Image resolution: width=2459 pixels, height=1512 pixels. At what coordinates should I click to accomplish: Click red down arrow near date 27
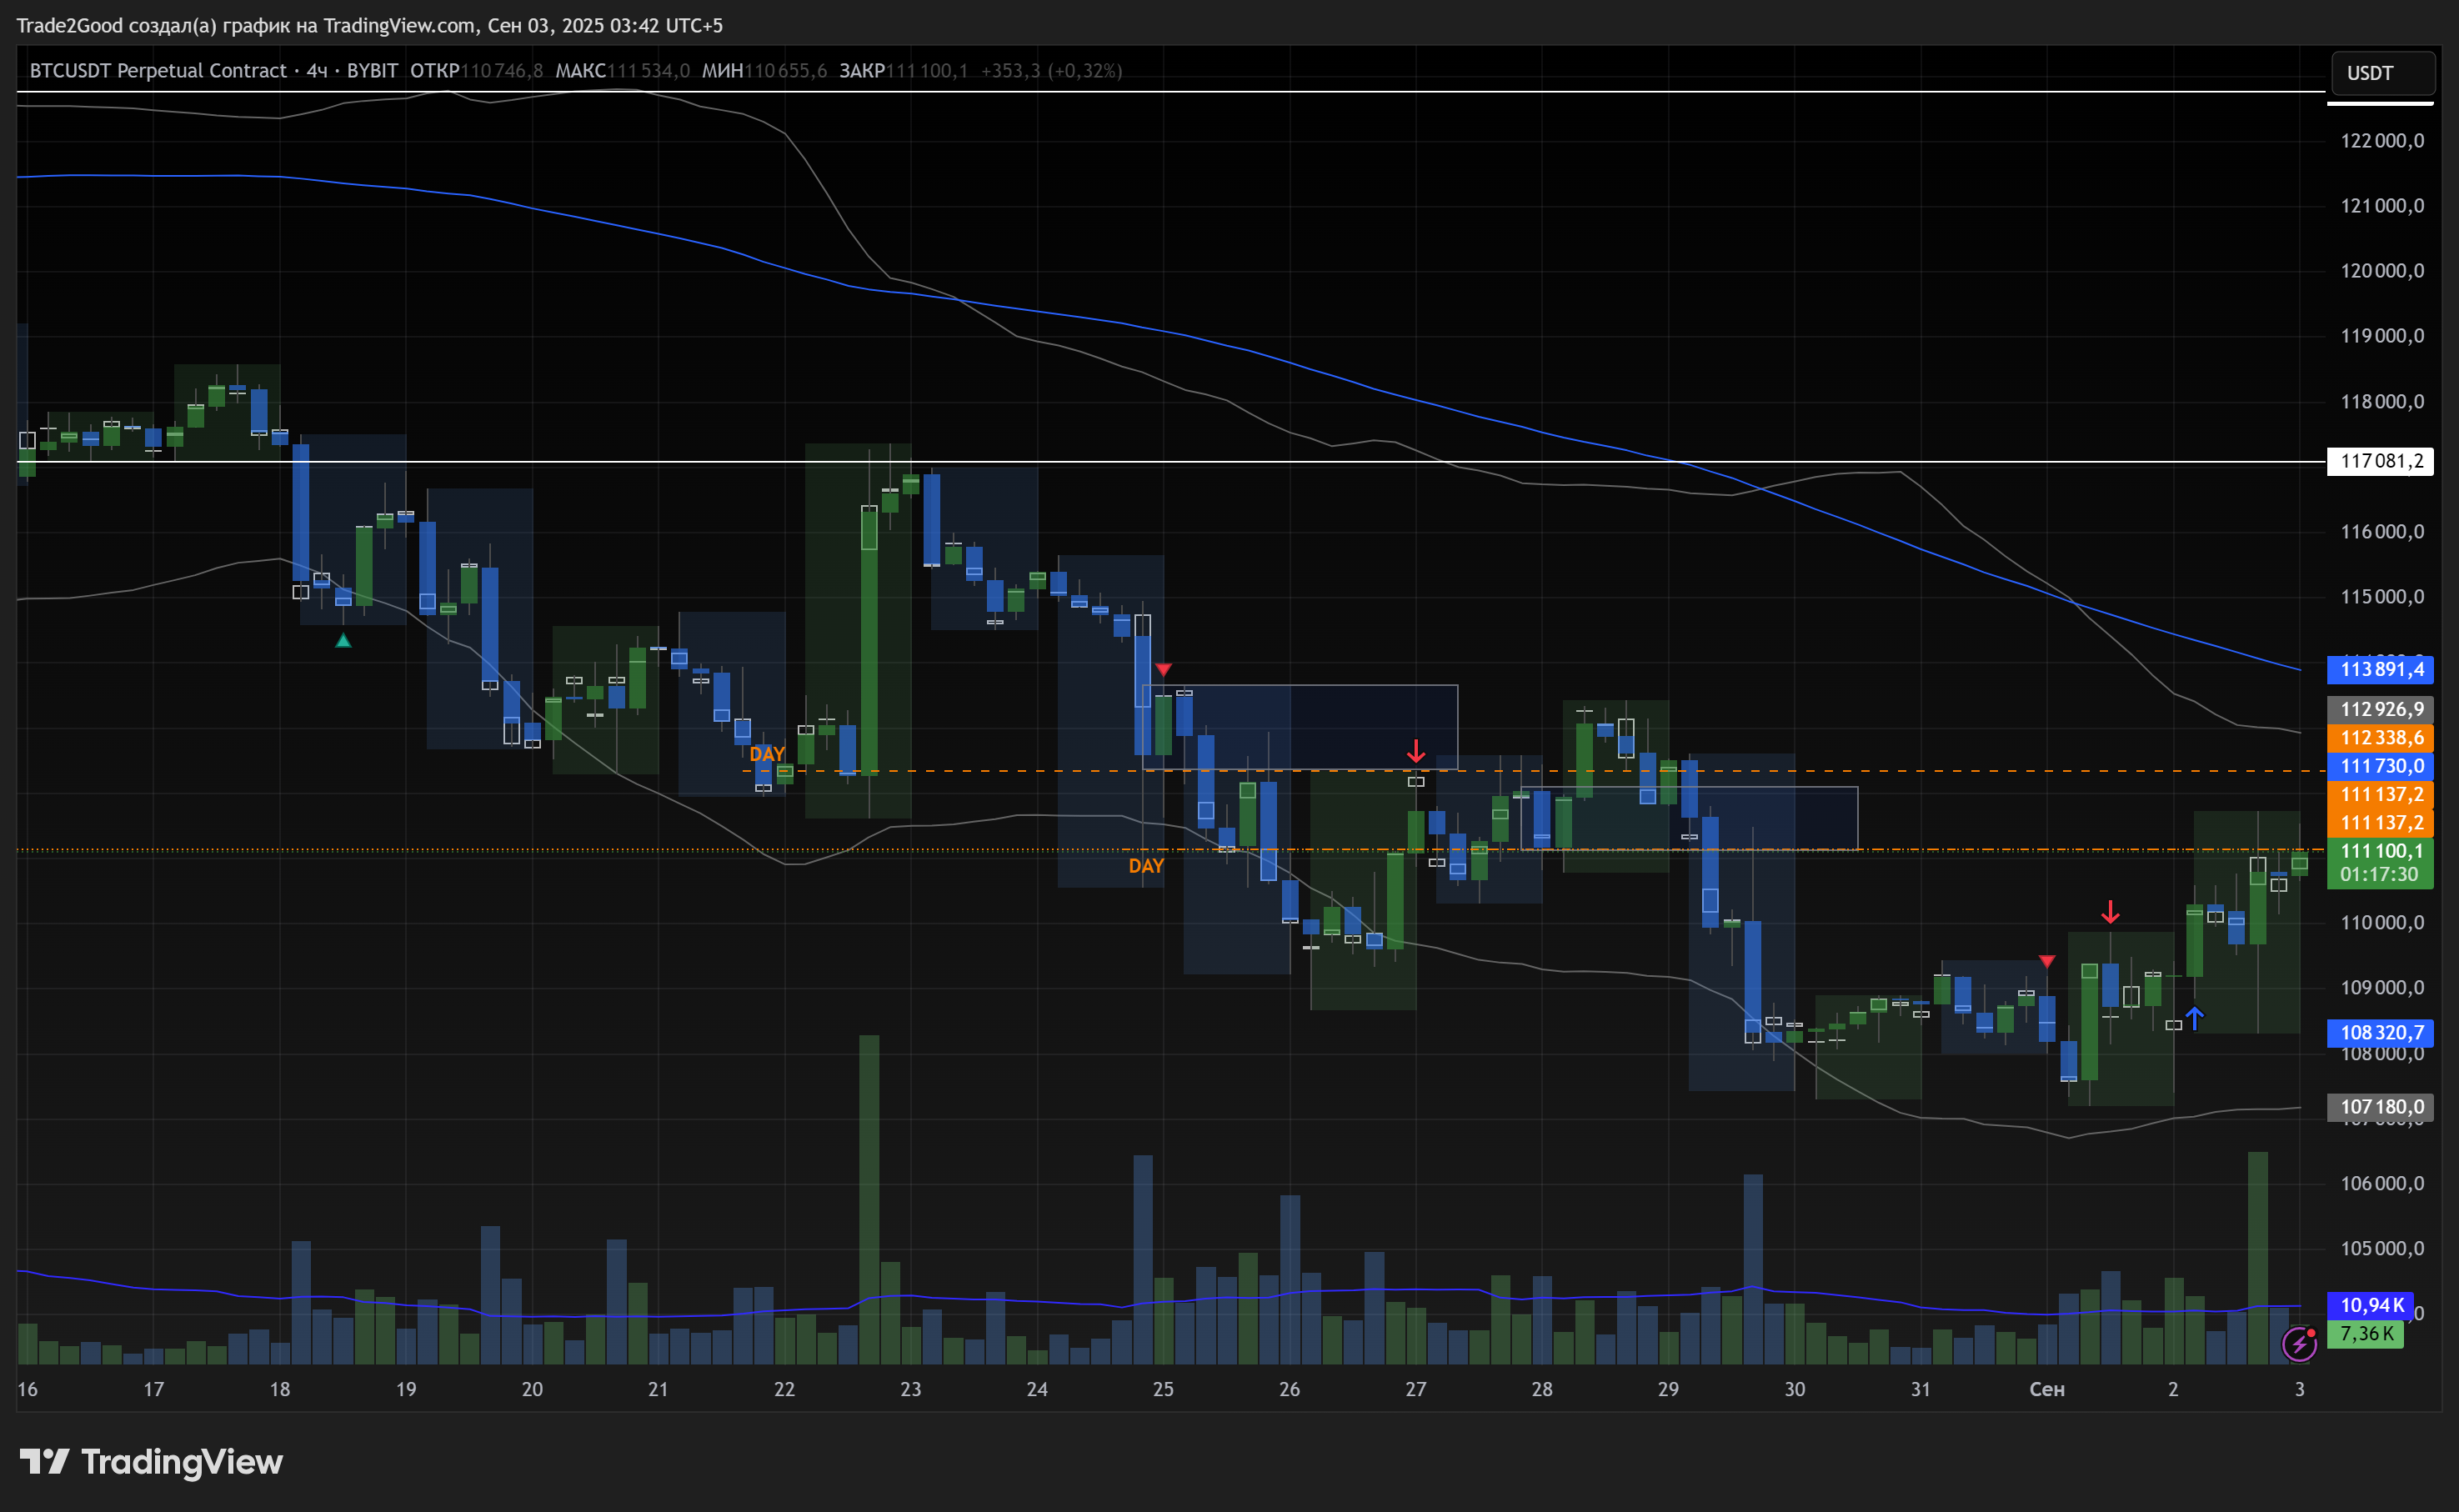[x=1415, y=751]
